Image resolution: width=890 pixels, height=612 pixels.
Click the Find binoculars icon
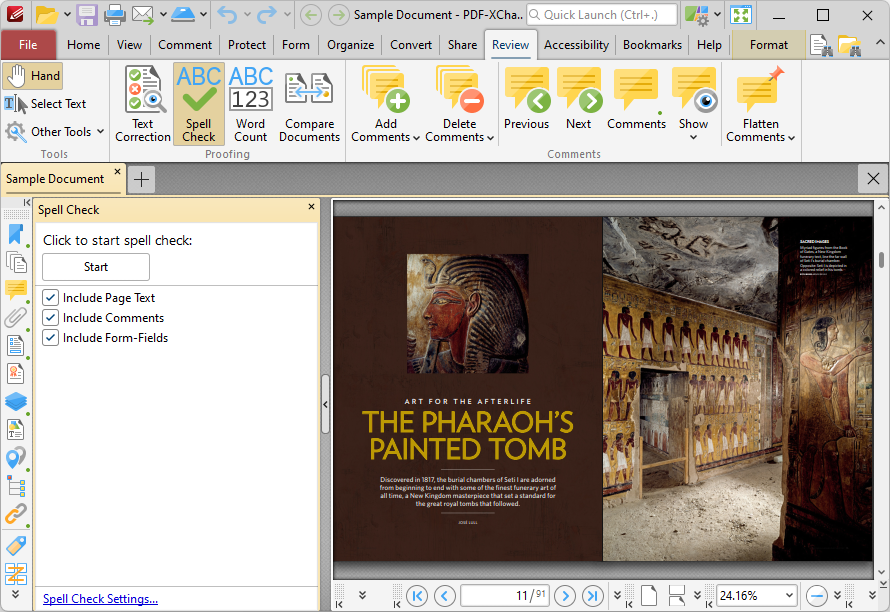coord(821,45)
